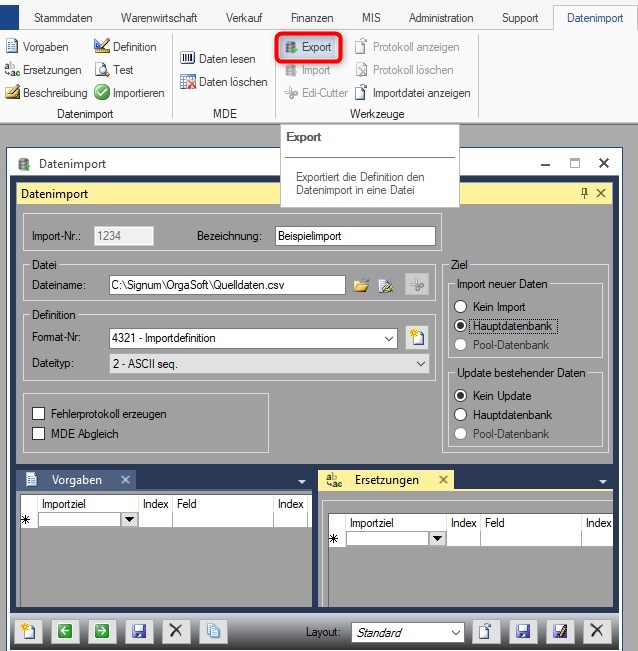Expand the Format-Nr dropdown

pos(388,339)
